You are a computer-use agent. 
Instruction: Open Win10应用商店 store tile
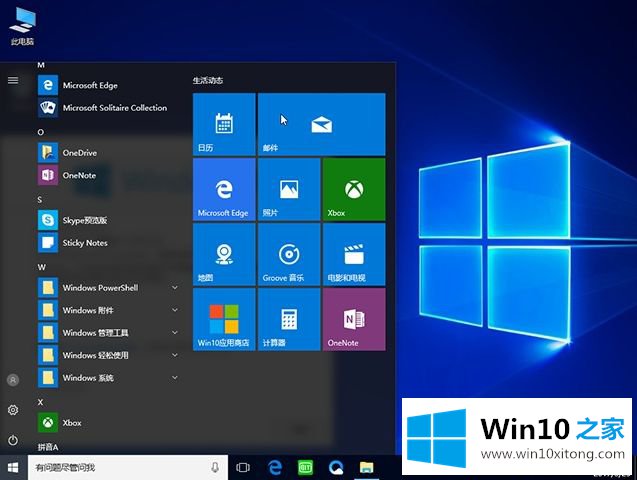pyautogui.click(x=223, y=320)
